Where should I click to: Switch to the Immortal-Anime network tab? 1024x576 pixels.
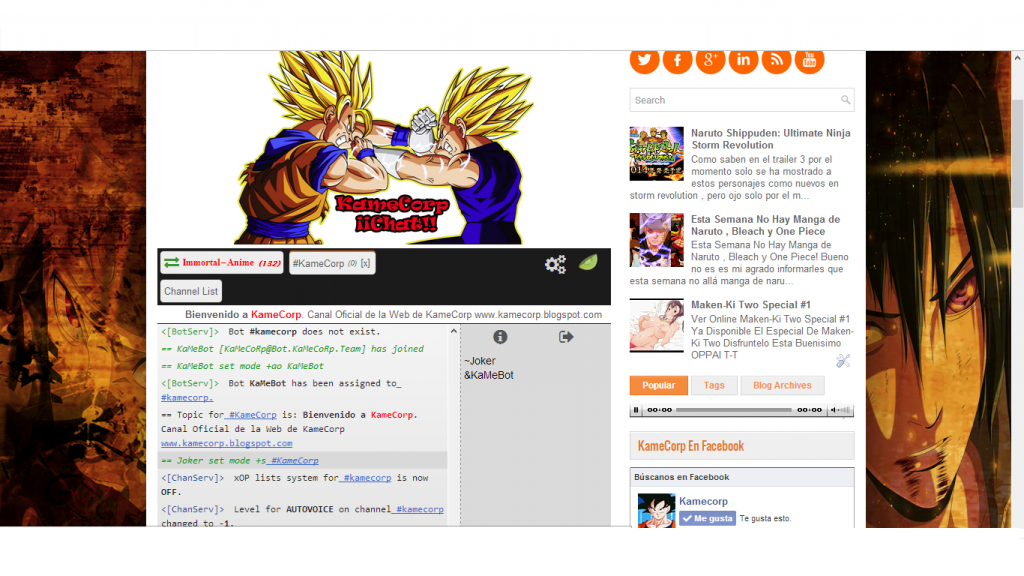(222, 263)
